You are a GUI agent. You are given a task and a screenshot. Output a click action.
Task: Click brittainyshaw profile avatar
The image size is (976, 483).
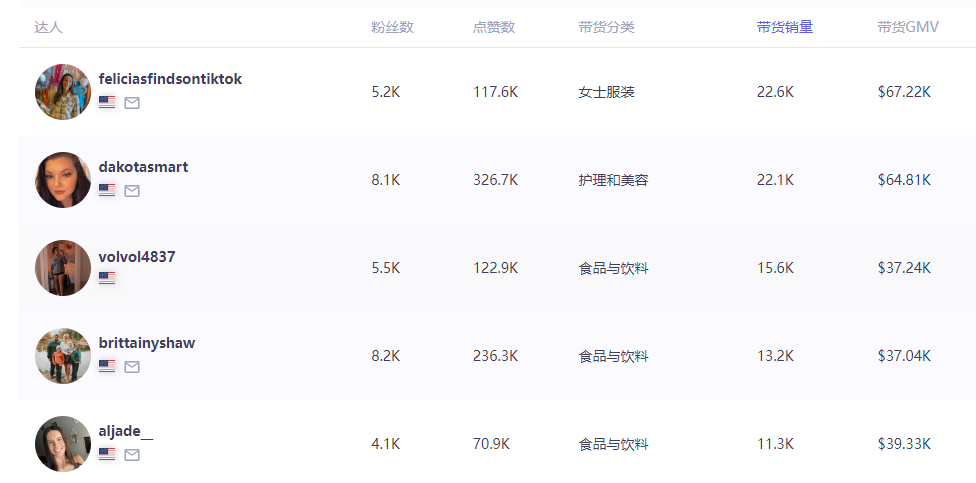[63, 356]
